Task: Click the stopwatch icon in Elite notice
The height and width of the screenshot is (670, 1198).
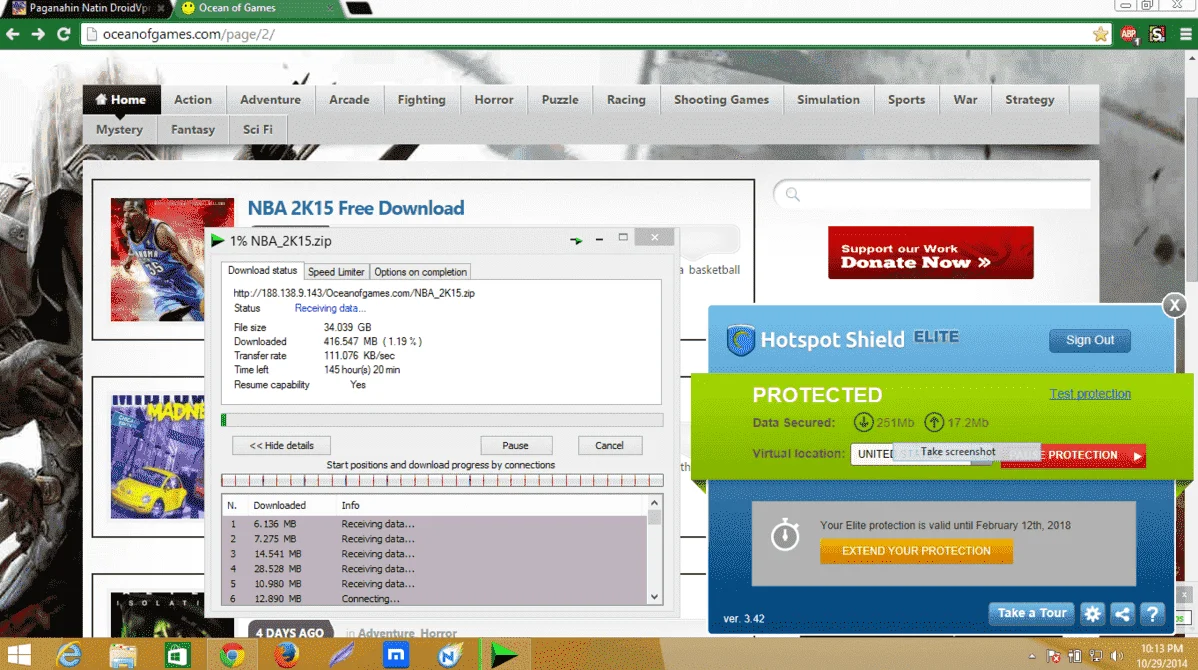Action: tap(785, 534)
